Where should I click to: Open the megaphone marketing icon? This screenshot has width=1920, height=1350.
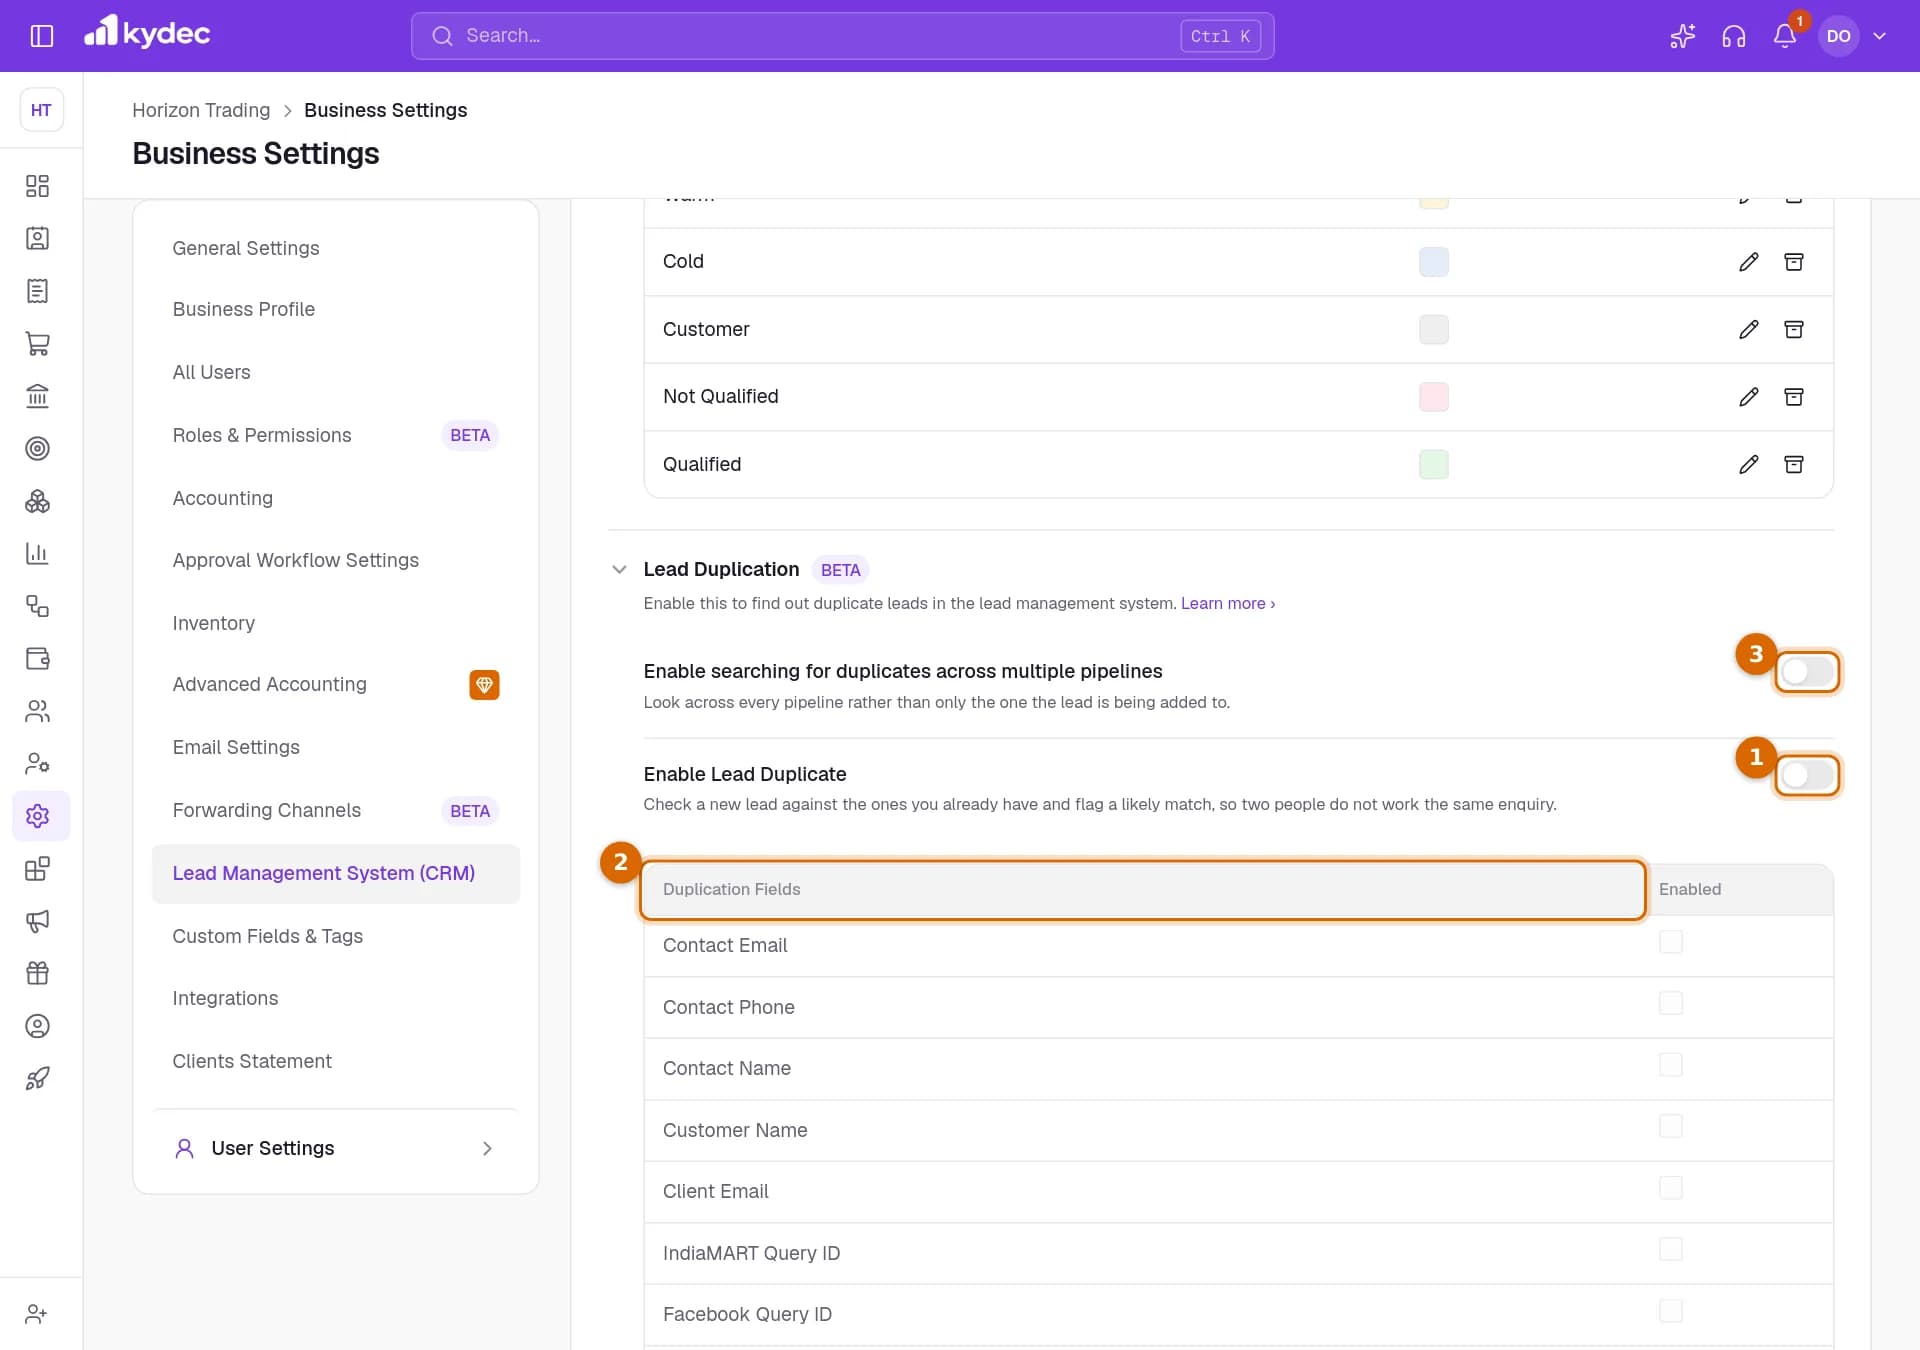[x=38, y=921]
